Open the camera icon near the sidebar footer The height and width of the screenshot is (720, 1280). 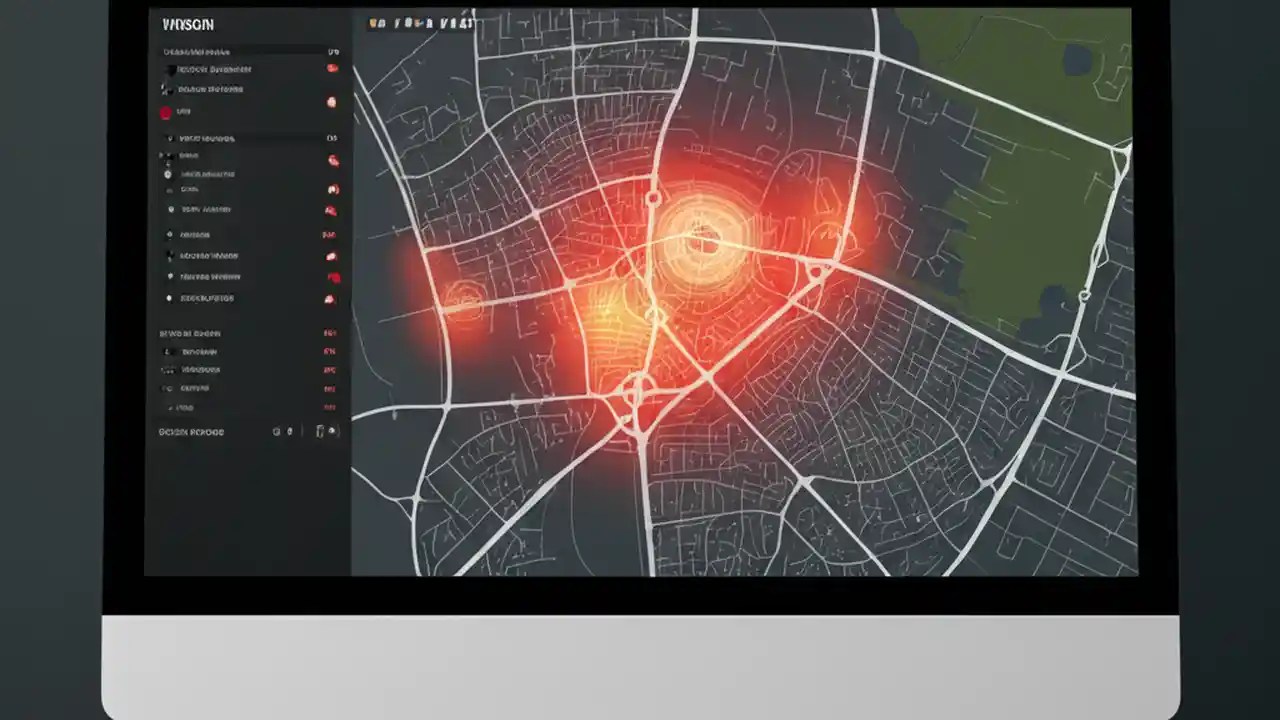(x=320, y=431)
